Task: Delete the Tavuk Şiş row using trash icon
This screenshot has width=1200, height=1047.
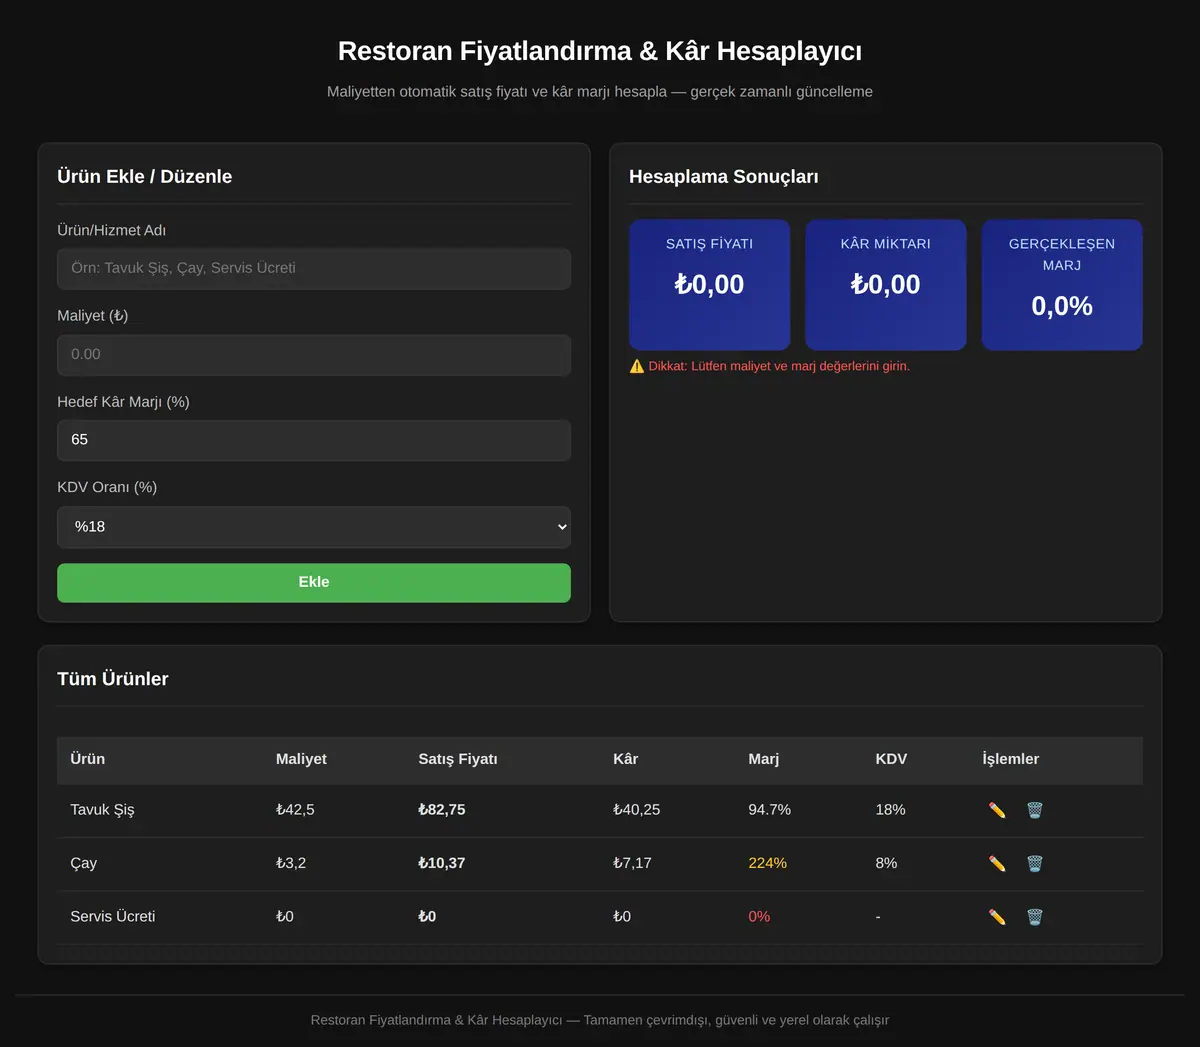Action: 1035,810
